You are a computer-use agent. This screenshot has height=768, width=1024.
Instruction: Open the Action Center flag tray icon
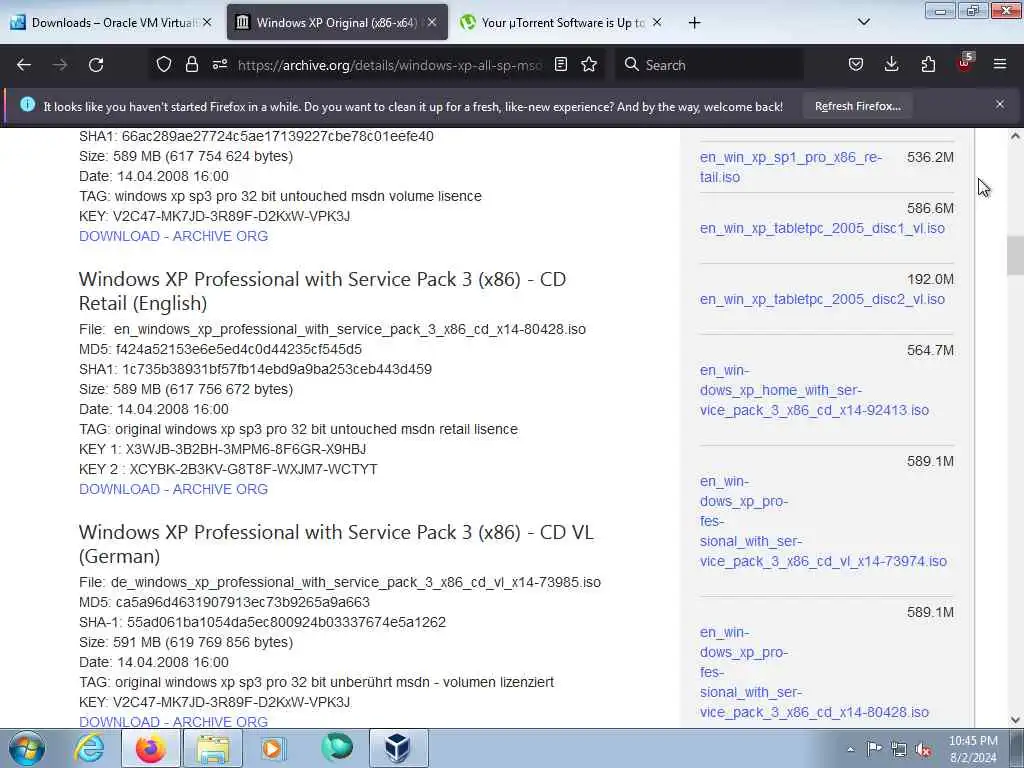[x=874, y=748]
